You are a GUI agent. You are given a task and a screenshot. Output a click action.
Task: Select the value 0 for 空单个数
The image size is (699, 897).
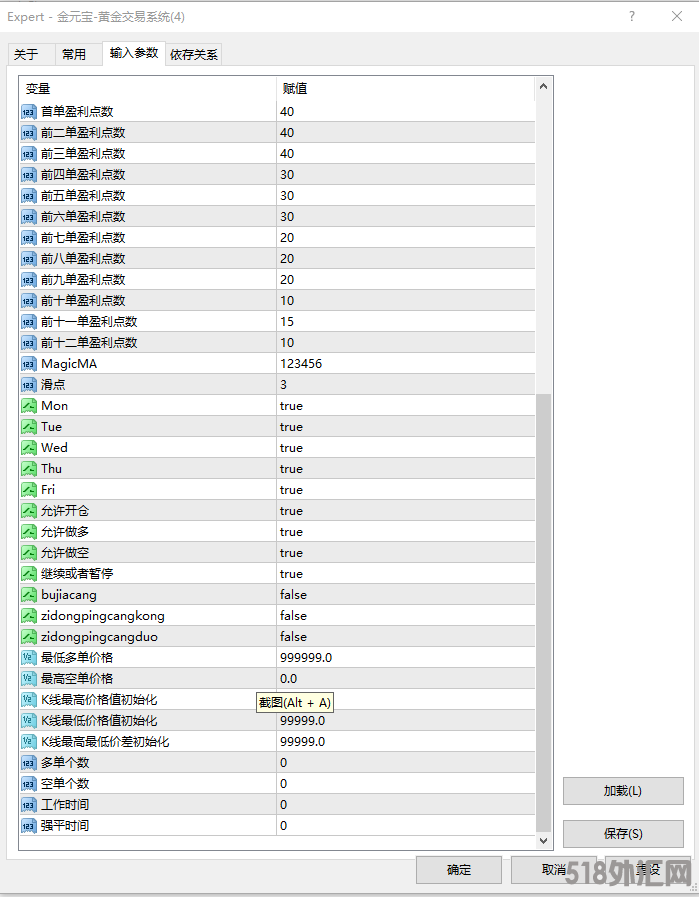(284, 784)
